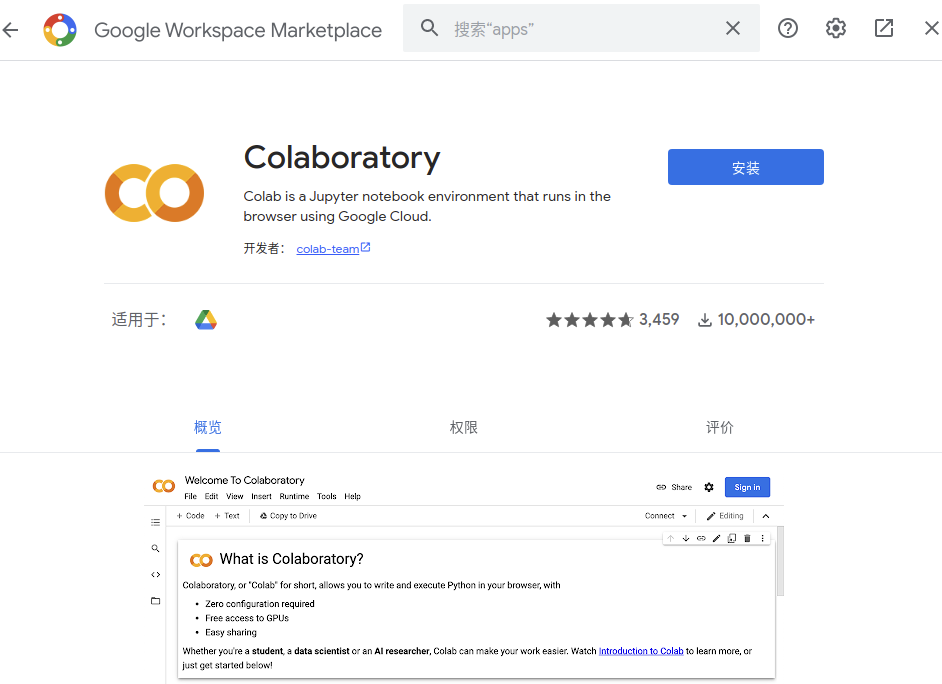The image size is (942, 684).
Task: Open the settings gear icon in header
Action: [x=836, y=28]
